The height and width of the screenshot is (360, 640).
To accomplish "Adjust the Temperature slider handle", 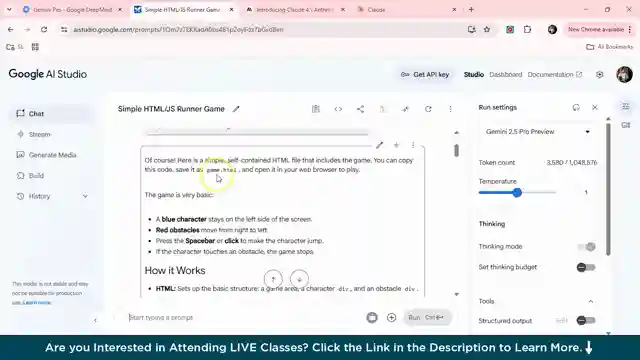I will pyautogui.click(x=517, y=193).
